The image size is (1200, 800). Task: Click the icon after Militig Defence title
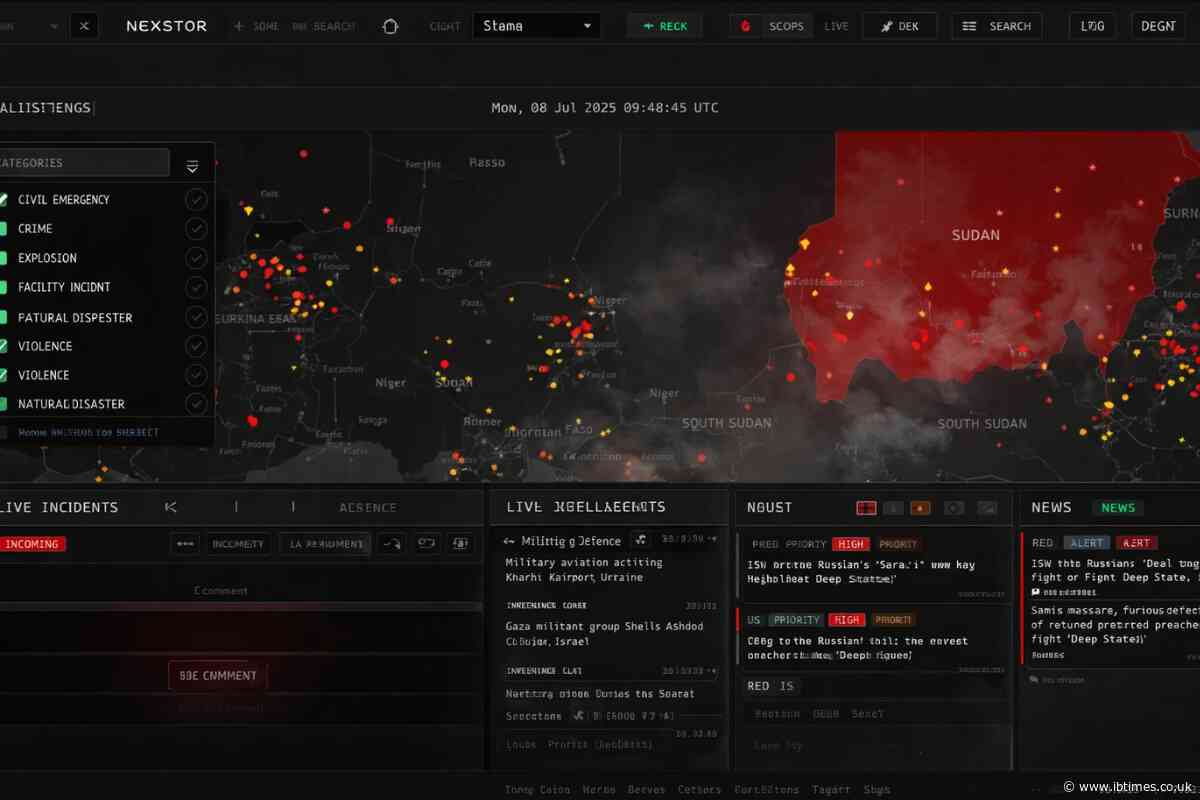click(641, 540)
